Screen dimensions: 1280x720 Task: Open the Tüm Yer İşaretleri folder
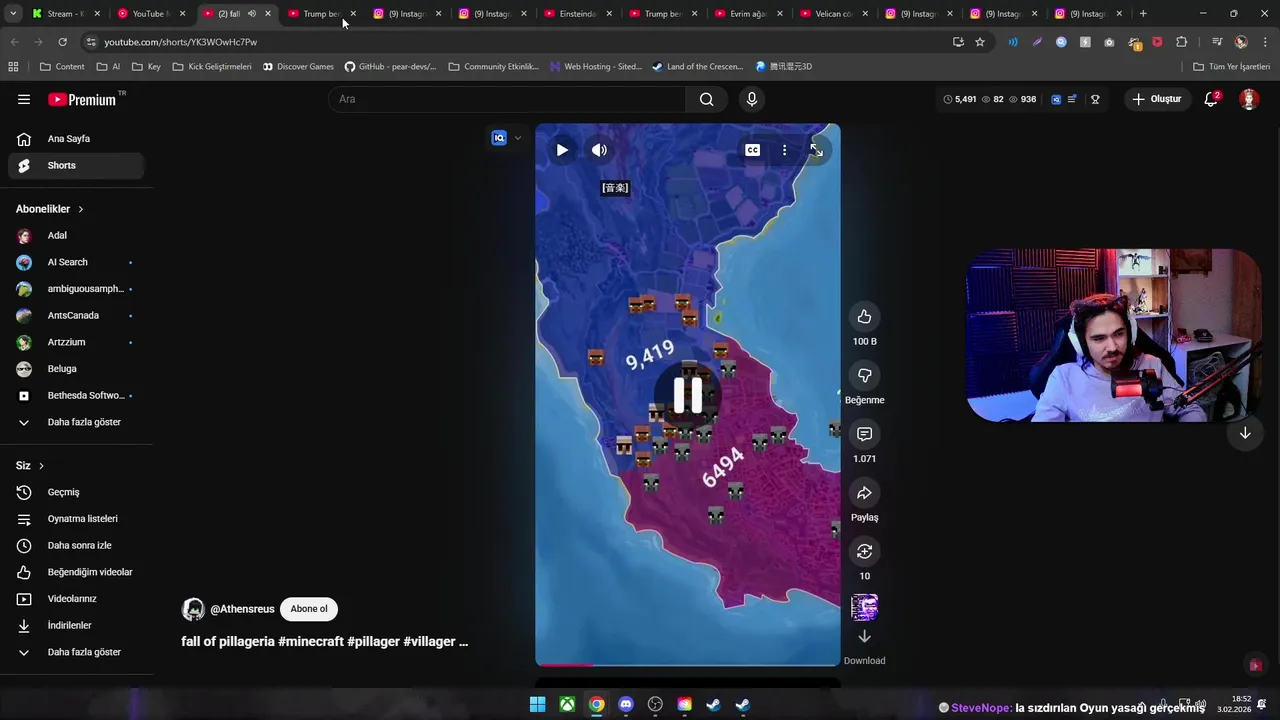[x=1232, y=67]
